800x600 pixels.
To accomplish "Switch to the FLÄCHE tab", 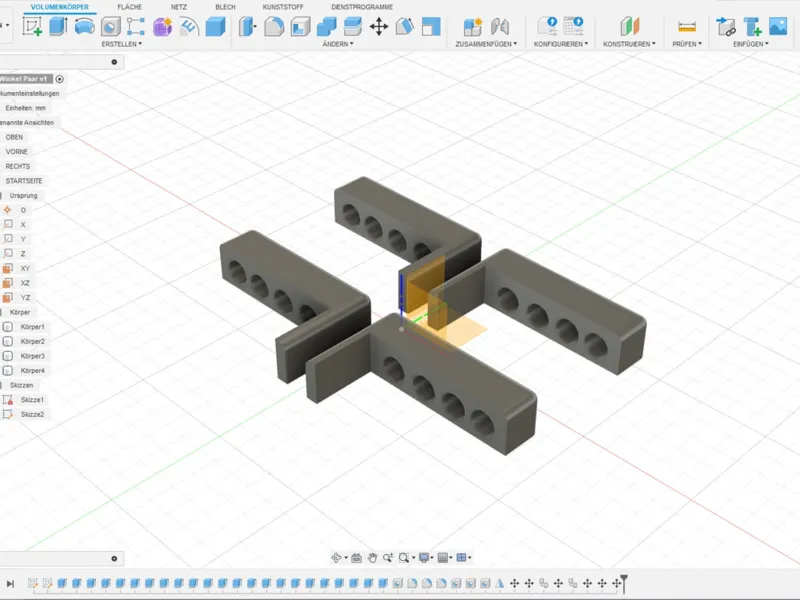I will pos(130,7).
